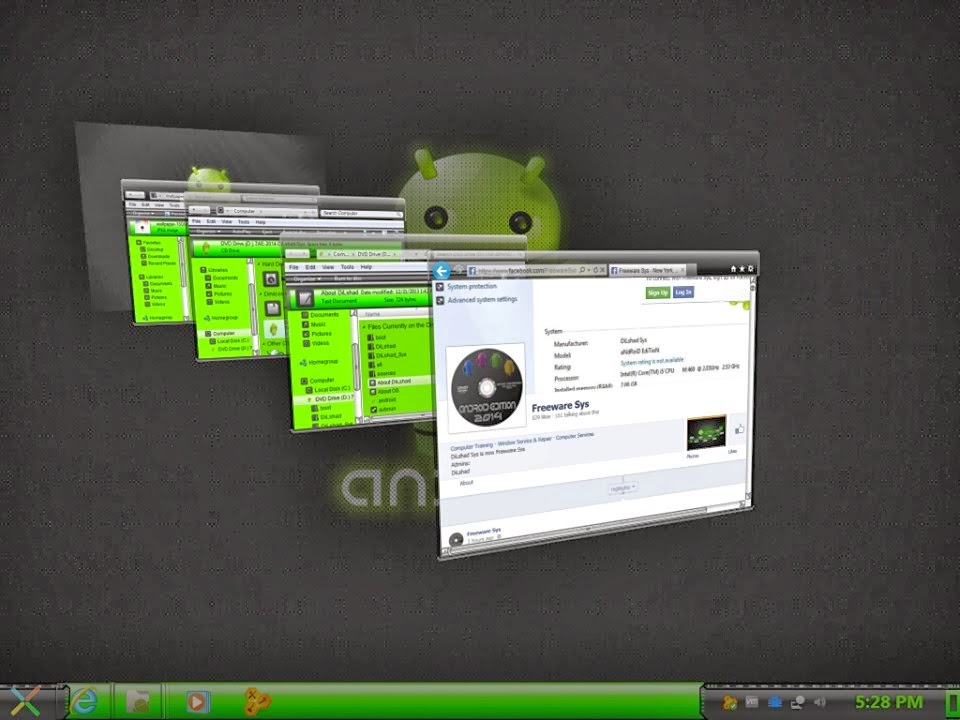Select Favorites in the wallpaper window
This screenshot has width=960, height=720.
pos(149,242)
